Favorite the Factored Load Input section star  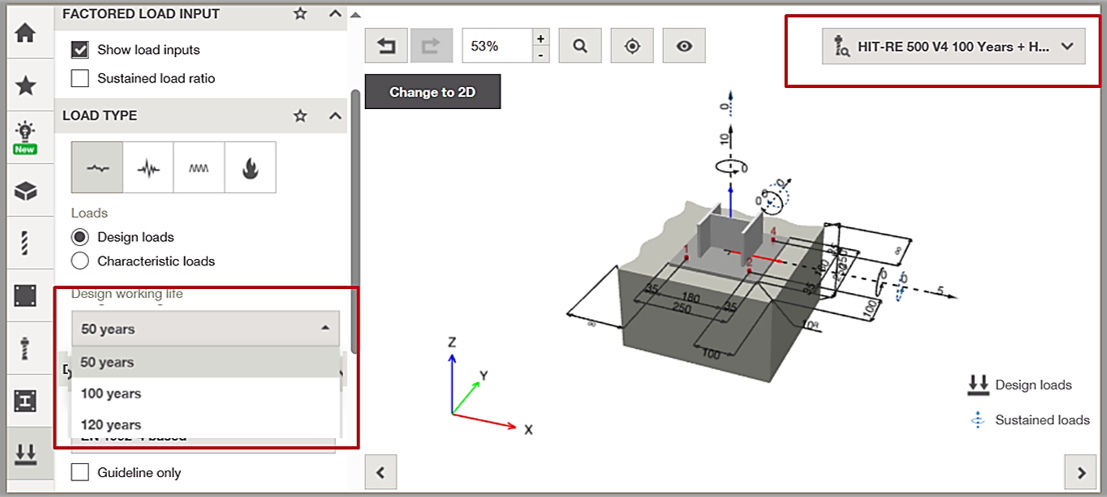click(300, 13)
